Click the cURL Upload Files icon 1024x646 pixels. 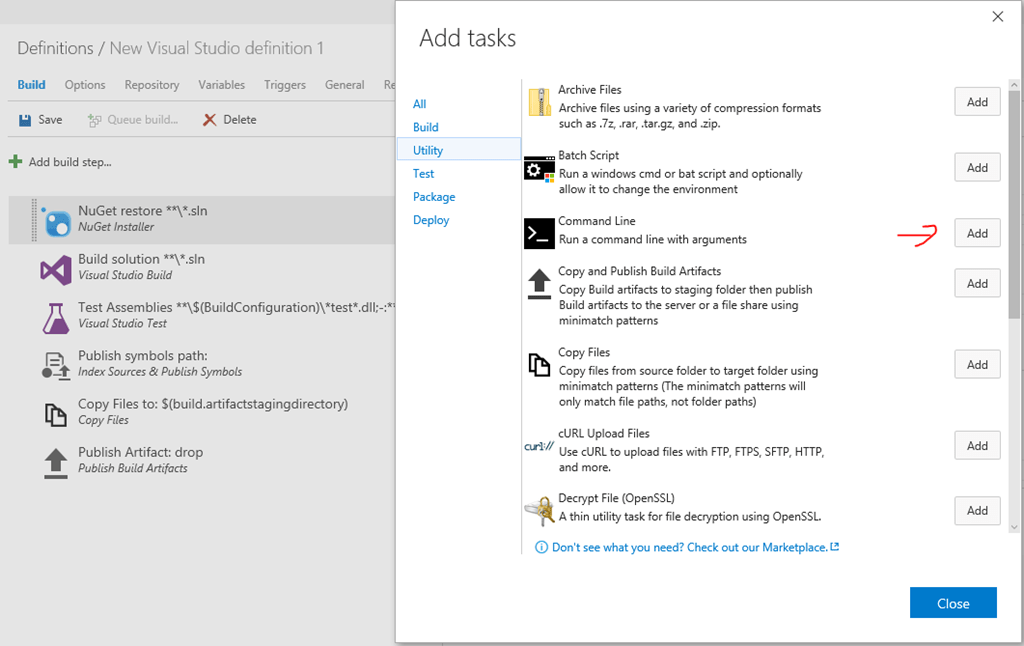pos(539,446)
